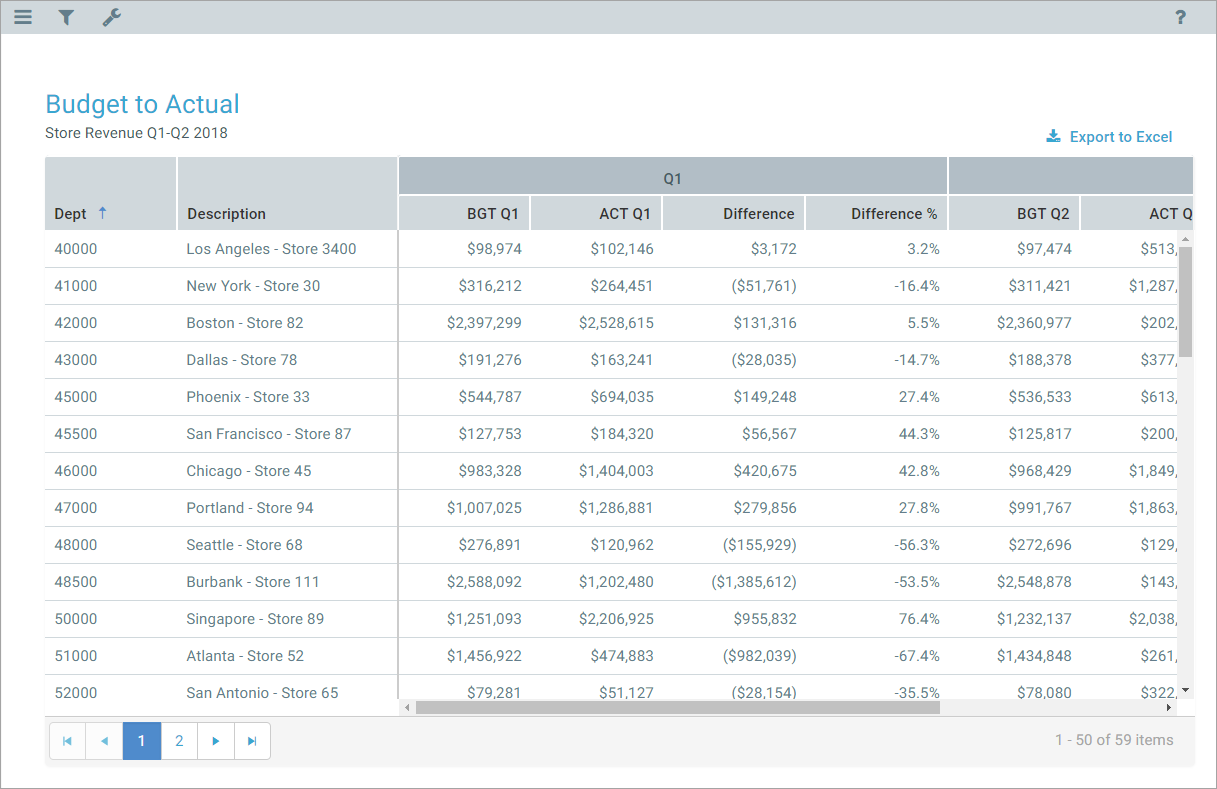Image resolution: width=1217 pixels, height=789 pixels.
Task: Click the help question mark icon
Action: pos(1180,17)
